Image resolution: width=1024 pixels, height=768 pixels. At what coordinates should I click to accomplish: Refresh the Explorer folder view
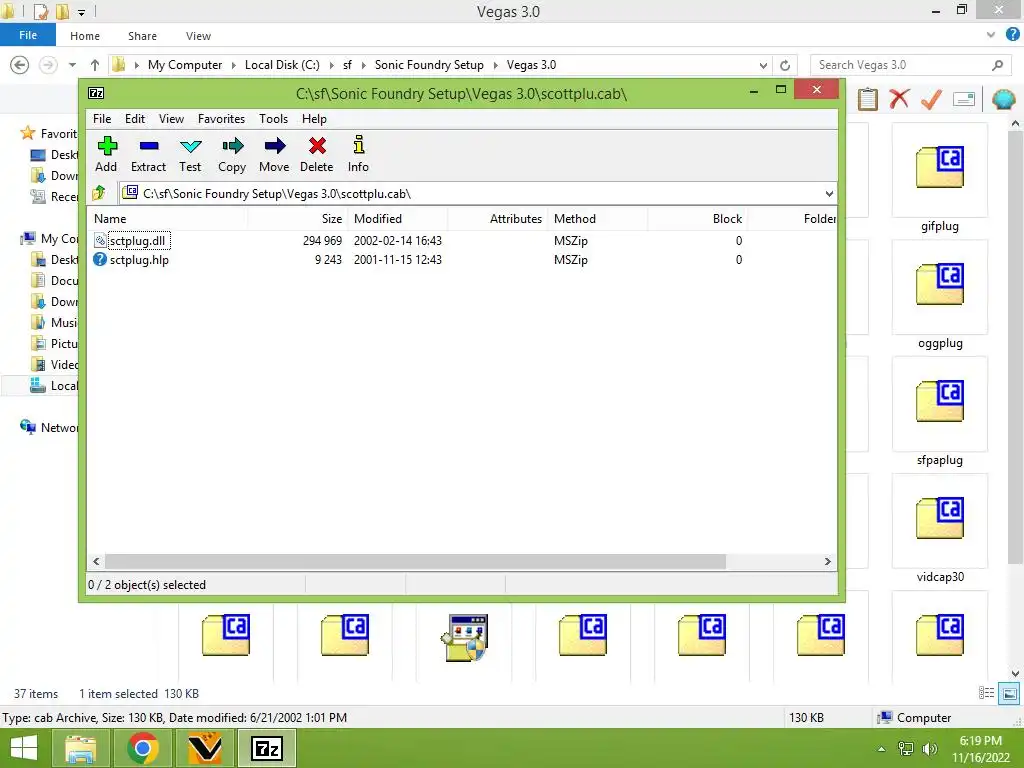(x=785, y=65)
